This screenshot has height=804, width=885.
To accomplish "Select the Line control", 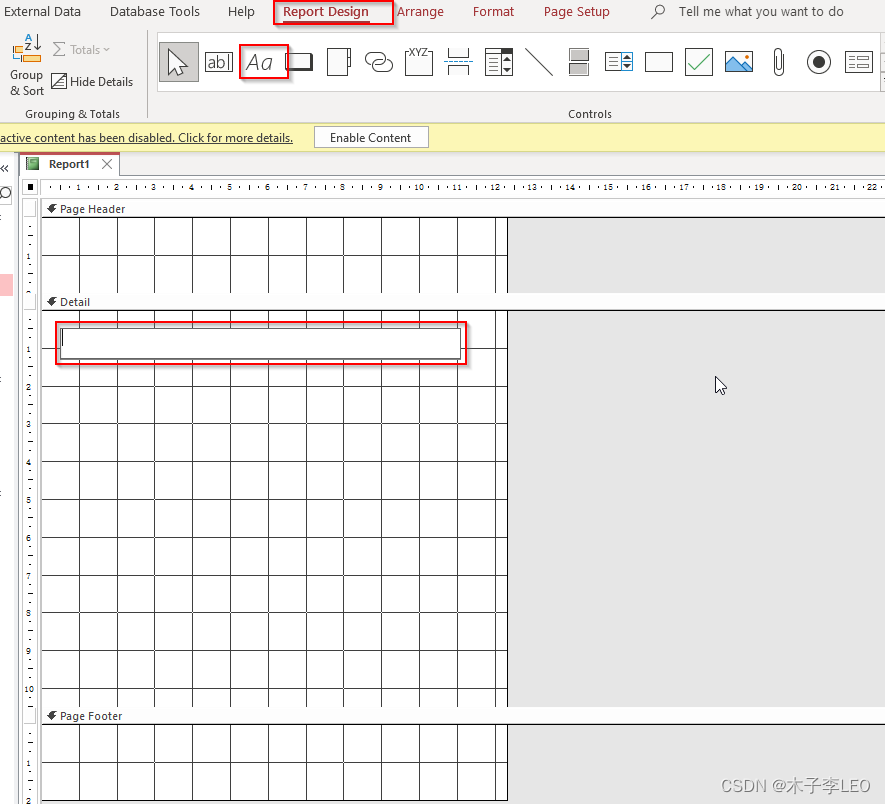I will coord(539,62).
